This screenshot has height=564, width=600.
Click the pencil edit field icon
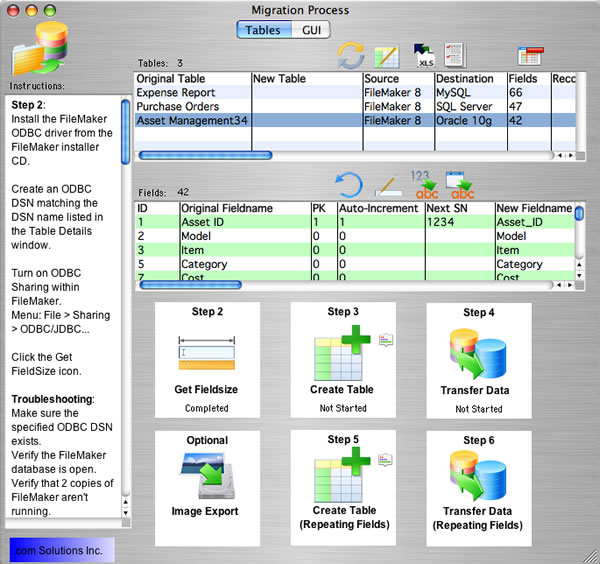click(x=389, y=186)
